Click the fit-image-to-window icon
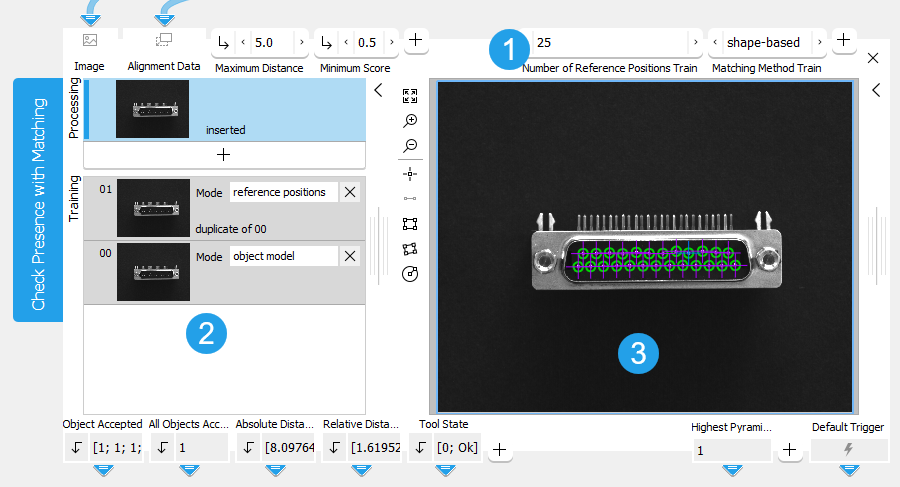This screenshot has height=487, width=900. [410, 96]
